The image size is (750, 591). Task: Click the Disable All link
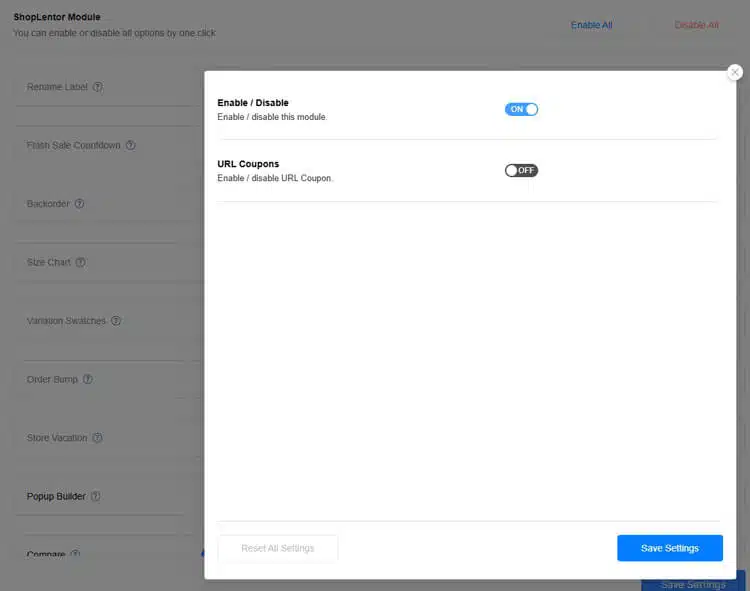point(696,25)
